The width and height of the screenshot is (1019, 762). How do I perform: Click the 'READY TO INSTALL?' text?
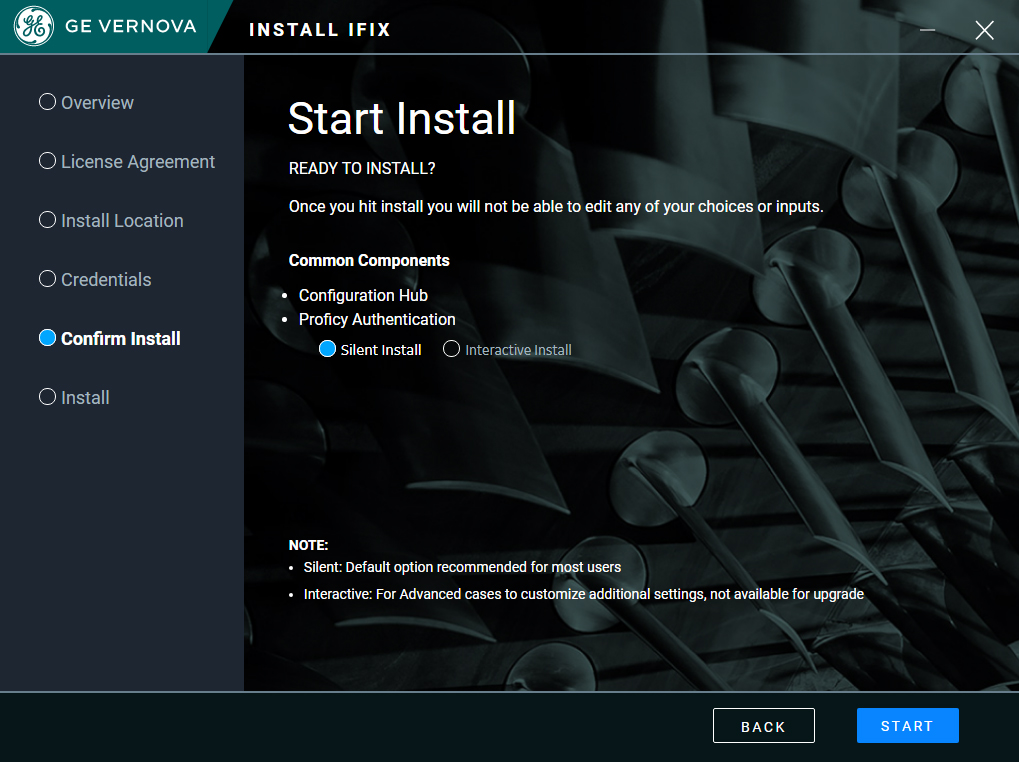pos(362,168)
